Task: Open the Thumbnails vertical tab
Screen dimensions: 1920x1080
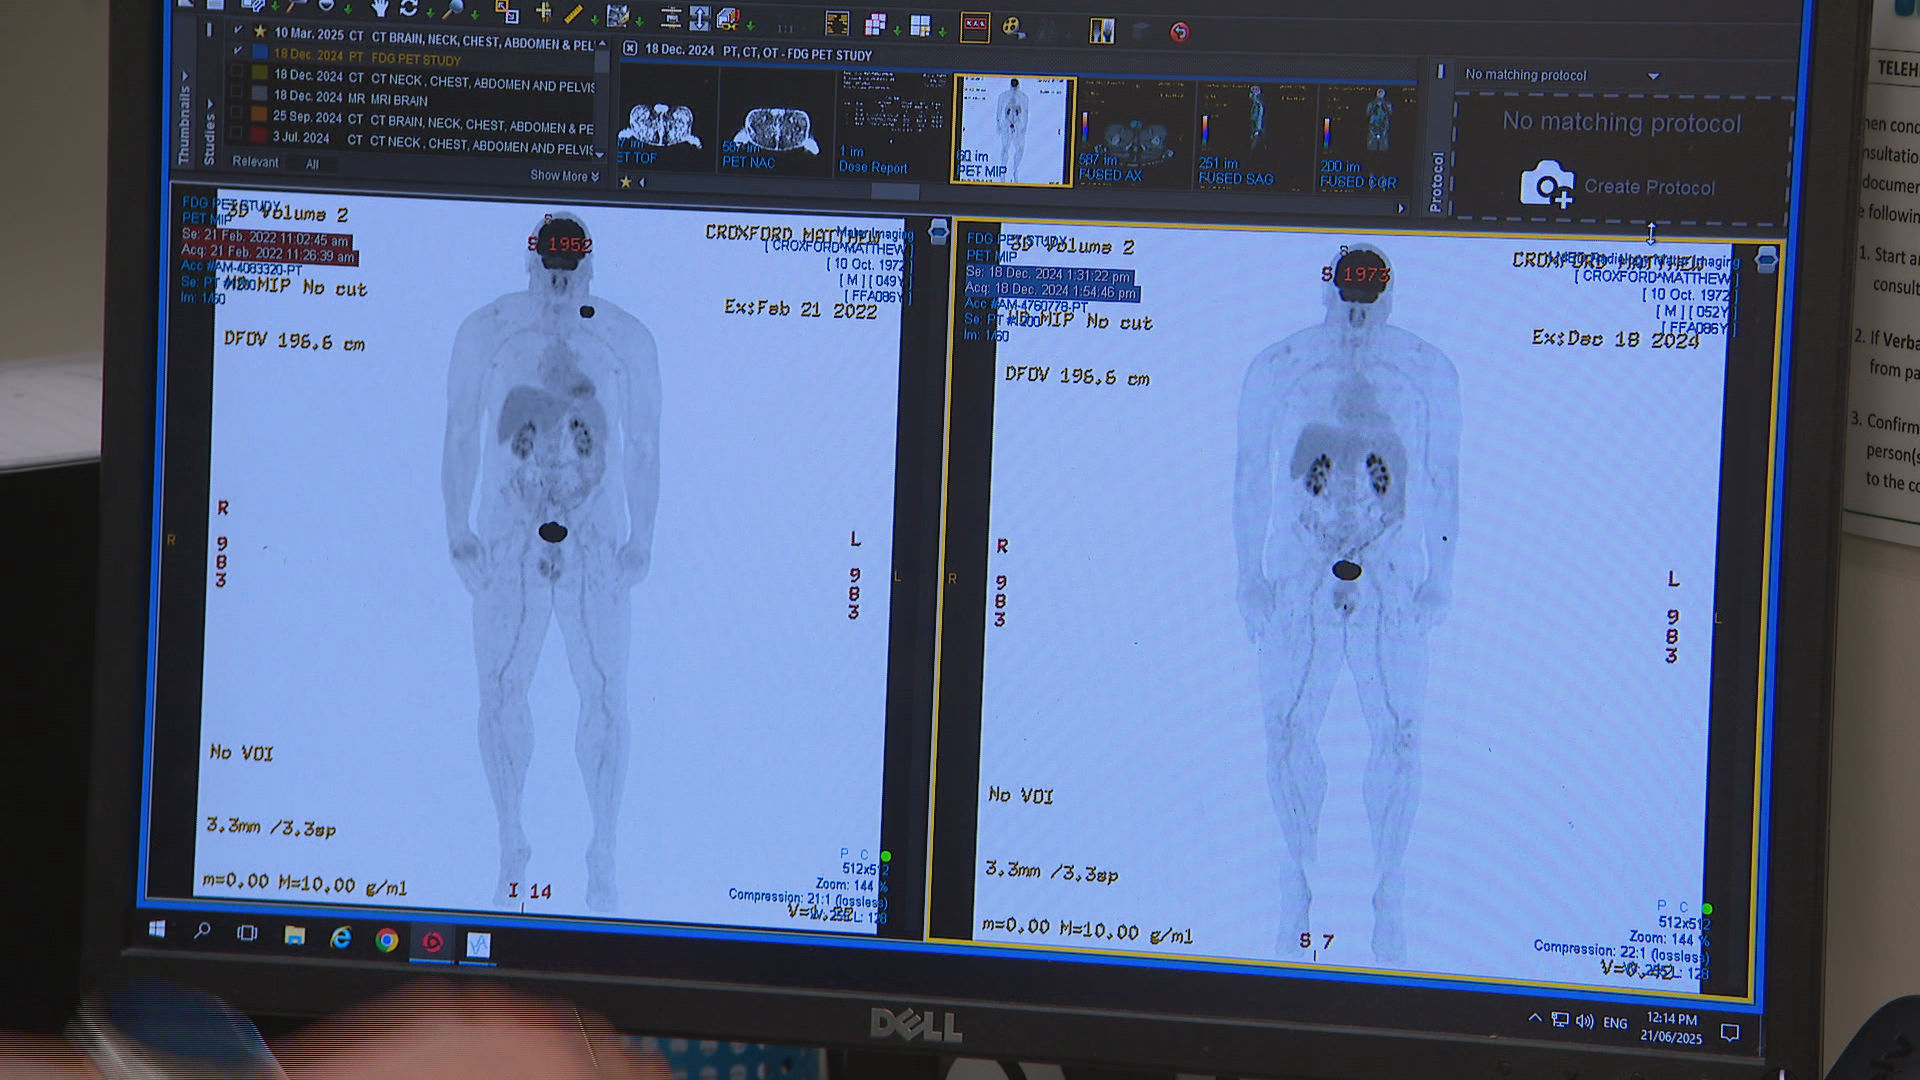Action: [184, 125]
